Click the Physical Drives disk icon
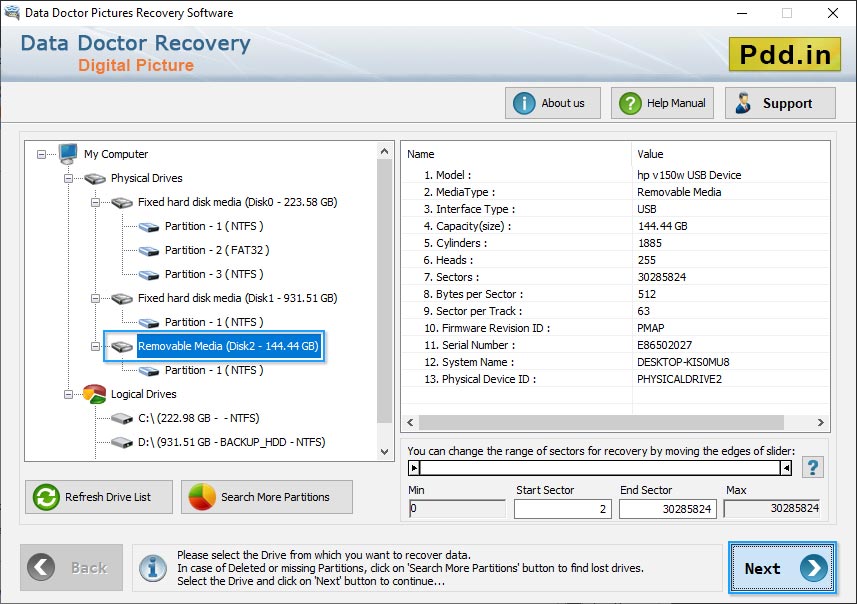The height and width of the screenshot is (604, 857). point(95,178)
